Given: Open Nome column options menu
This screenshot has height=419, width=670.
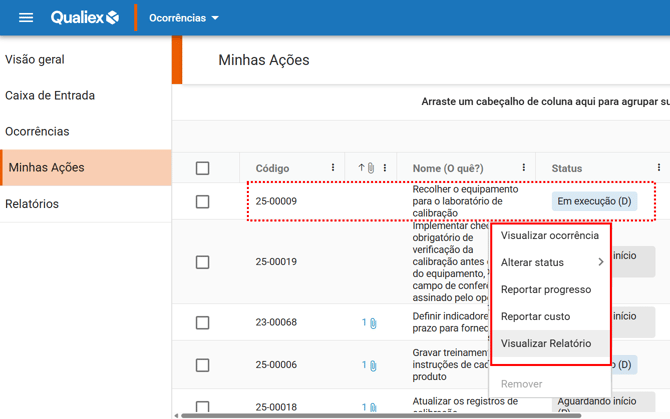Looking at the screenshot, I should pyautogui.click(x=524, y=168).
